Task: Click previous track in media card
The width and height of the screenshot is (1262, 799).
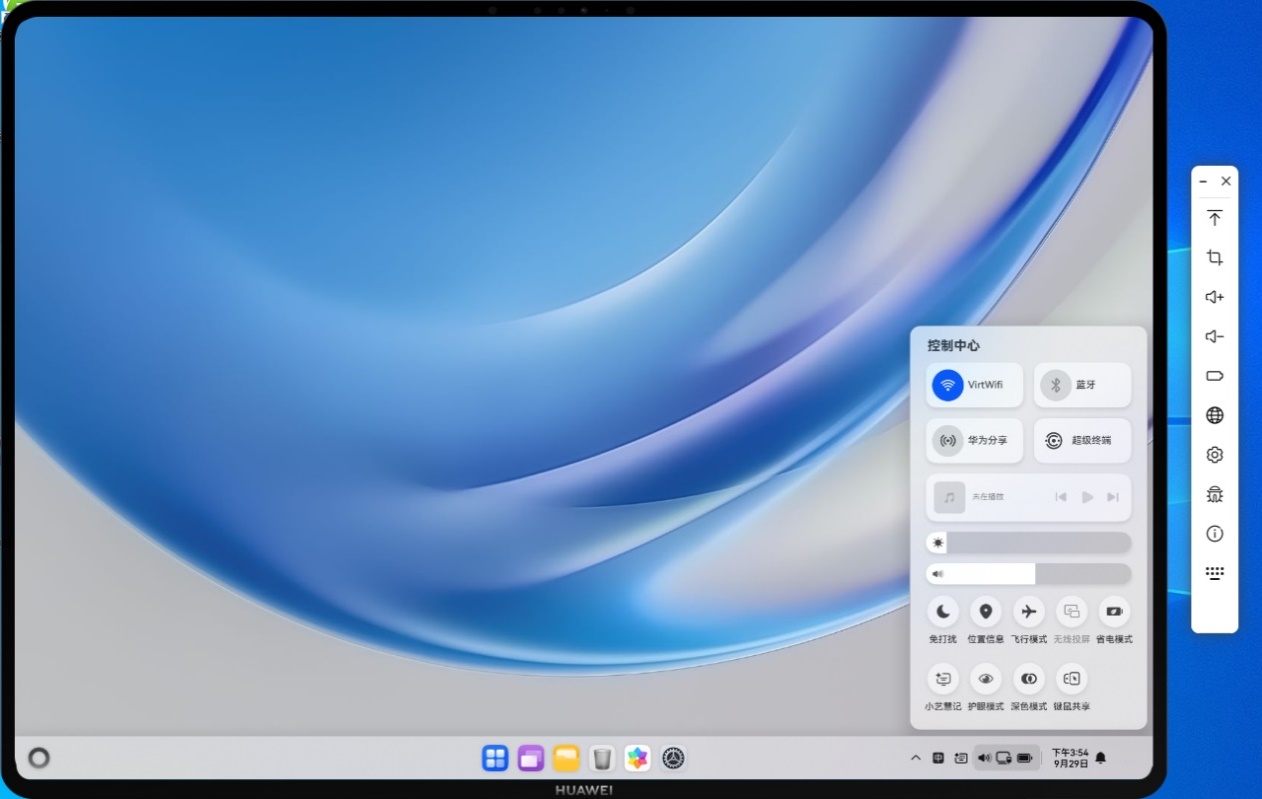Action: pyautogui.click(x=1061, y=497)
